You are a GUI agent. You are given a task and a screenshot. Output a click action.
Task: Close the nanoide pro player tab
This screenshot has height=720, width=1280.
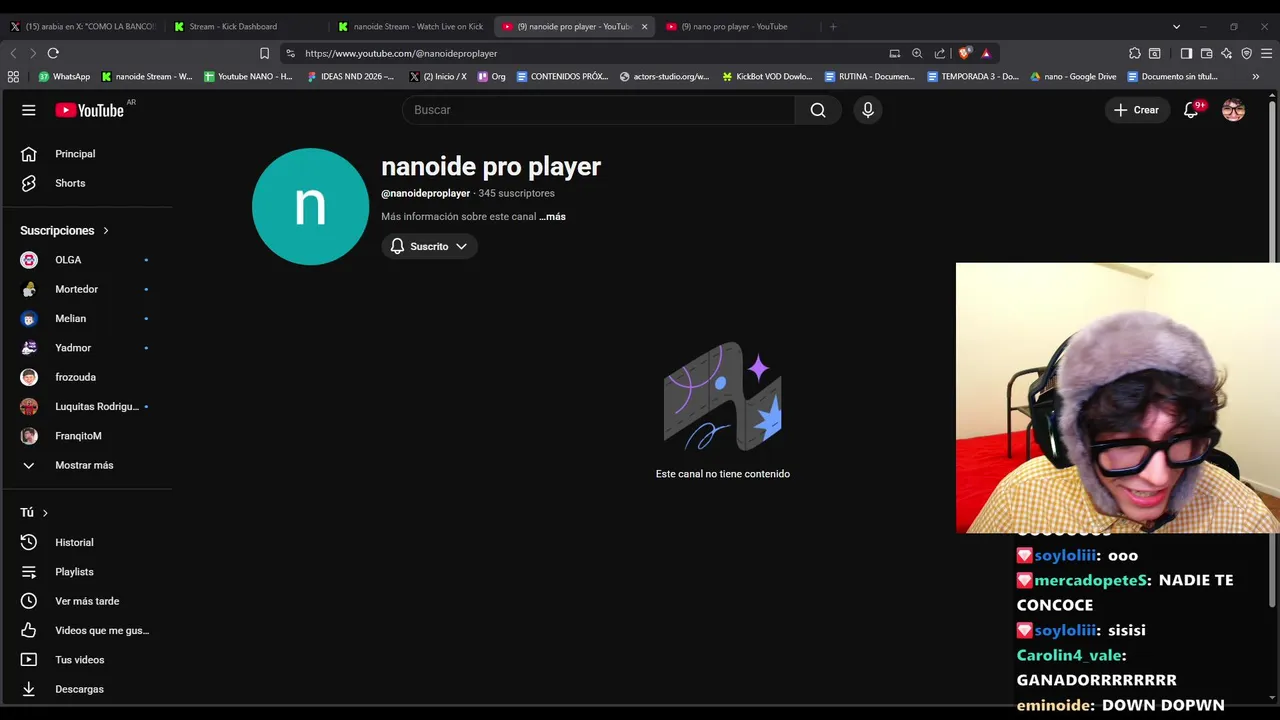[644, 27]
